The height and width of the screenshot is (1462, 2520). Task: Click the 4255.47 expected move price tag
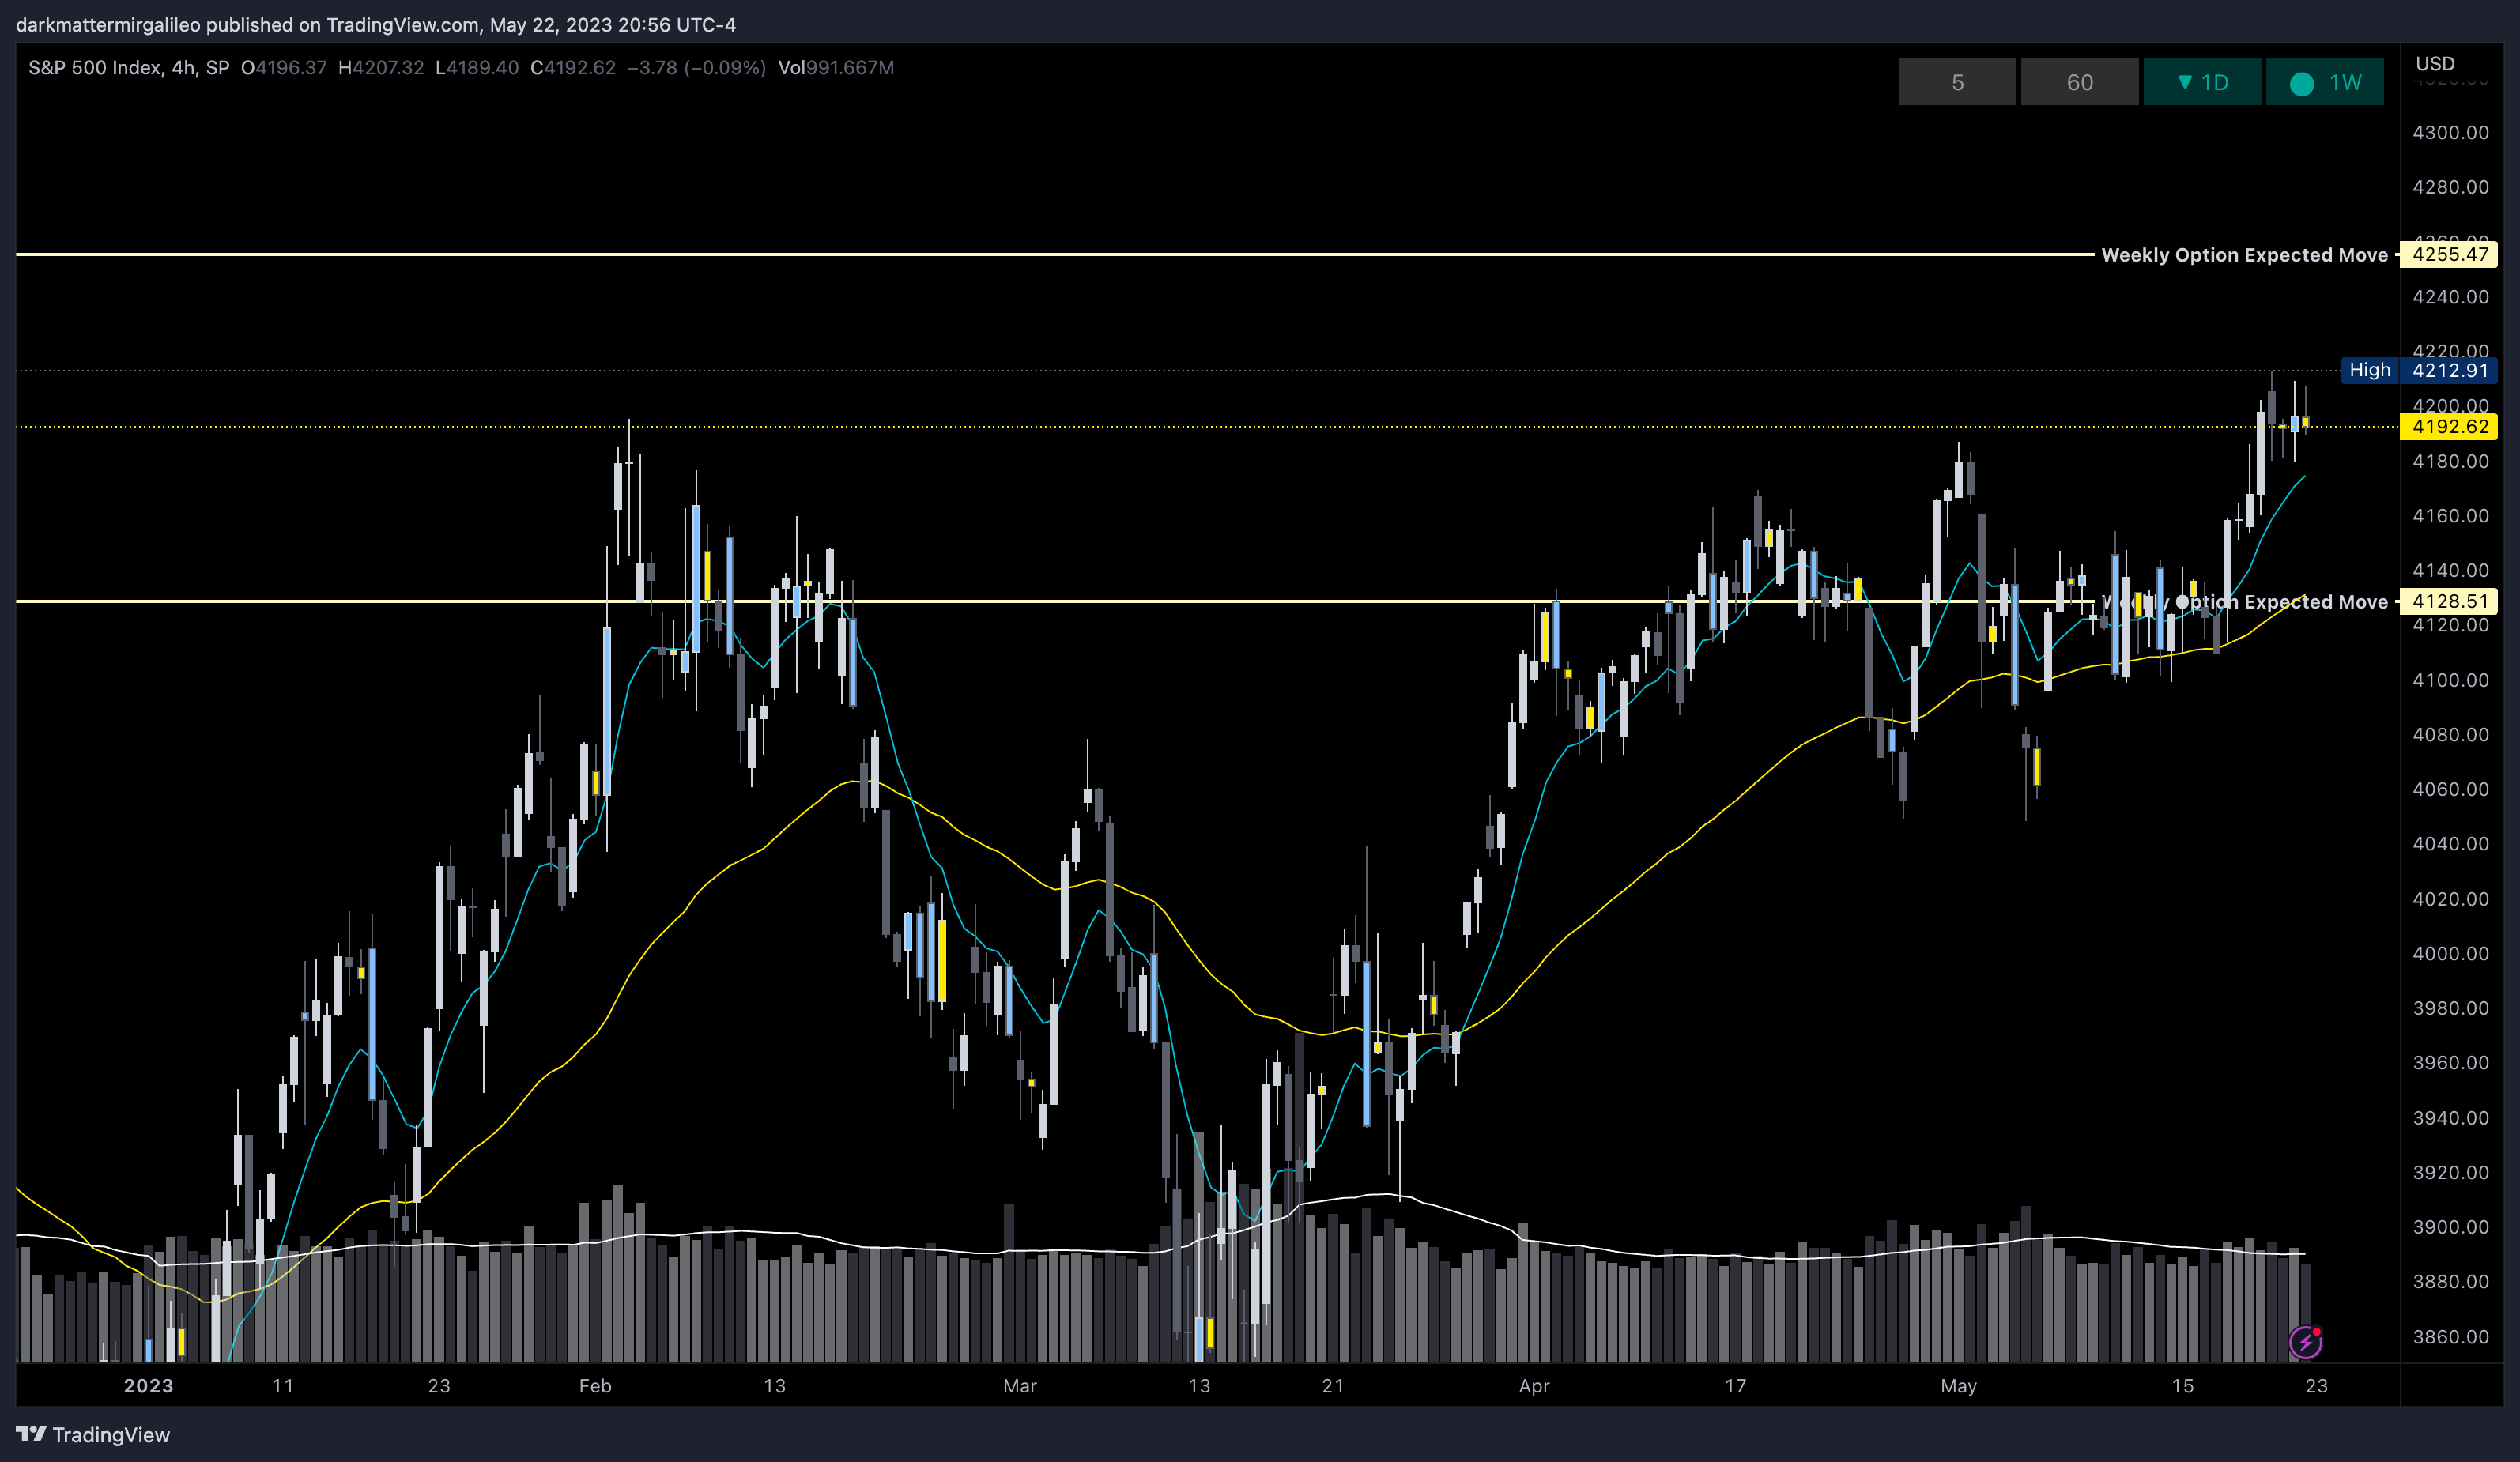click(x=2449, y=254)
